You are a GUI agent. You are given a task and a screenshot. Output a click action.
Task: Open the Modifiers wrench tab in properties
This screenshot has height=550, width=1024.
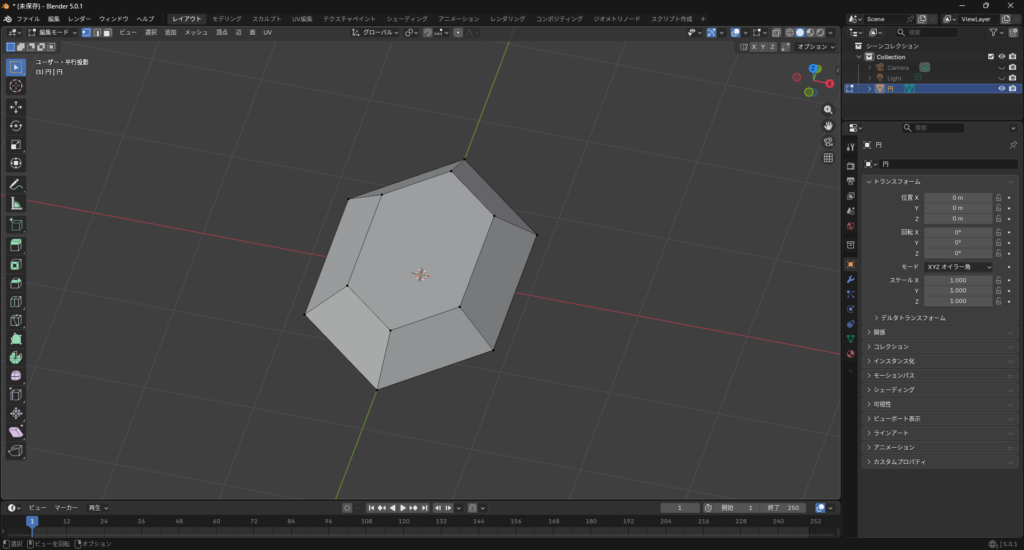pos(850,279)
